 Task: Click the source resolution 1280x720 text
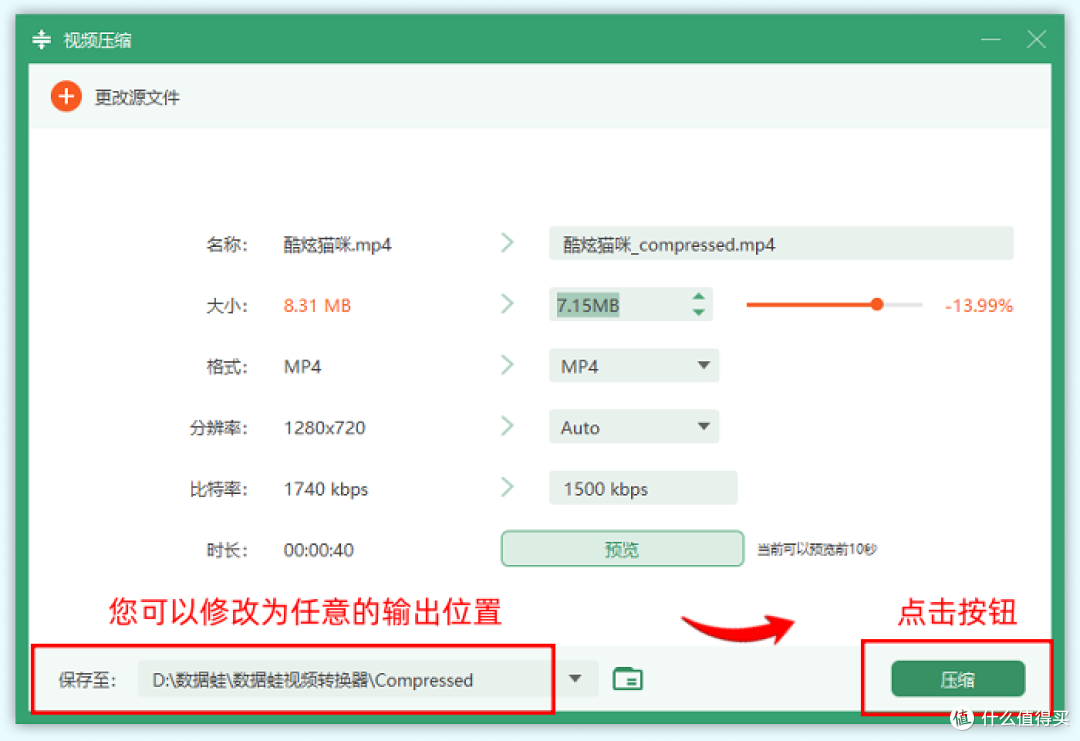(x=324, y=428)
